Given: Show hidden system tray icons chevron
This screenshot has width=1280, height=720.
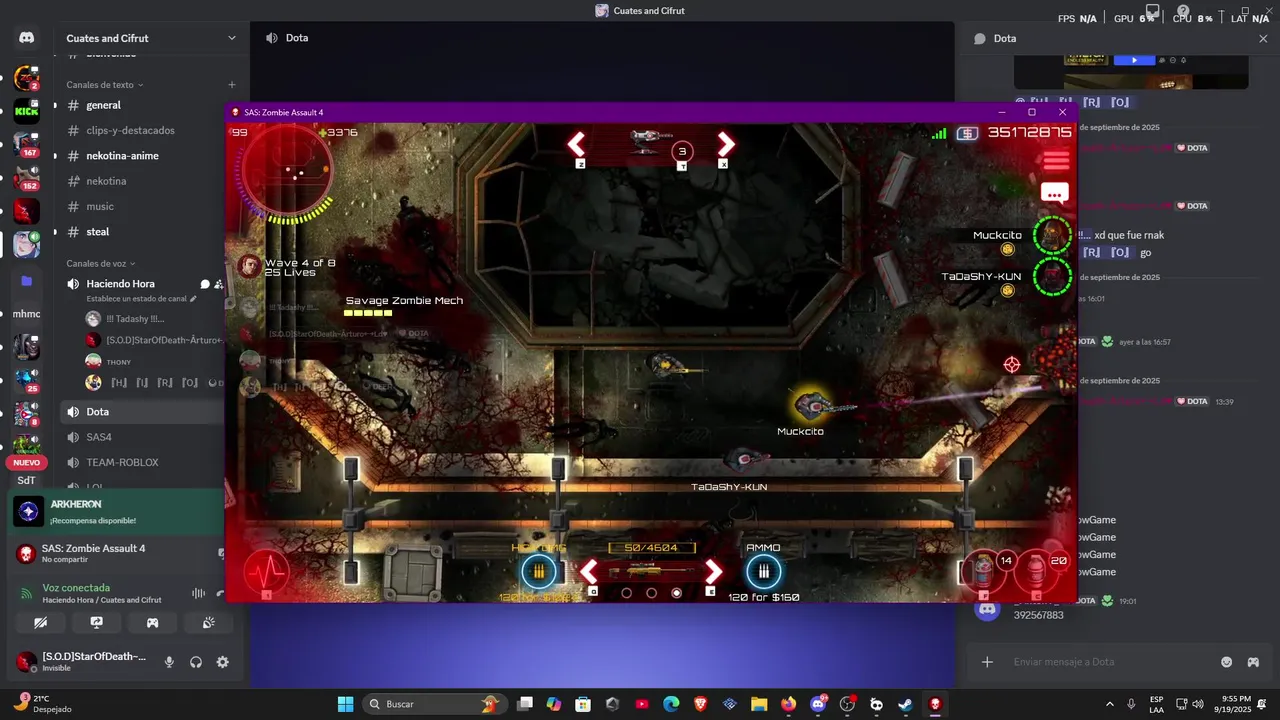Looking at the screenshot, I should click(x=1109, y=704).
